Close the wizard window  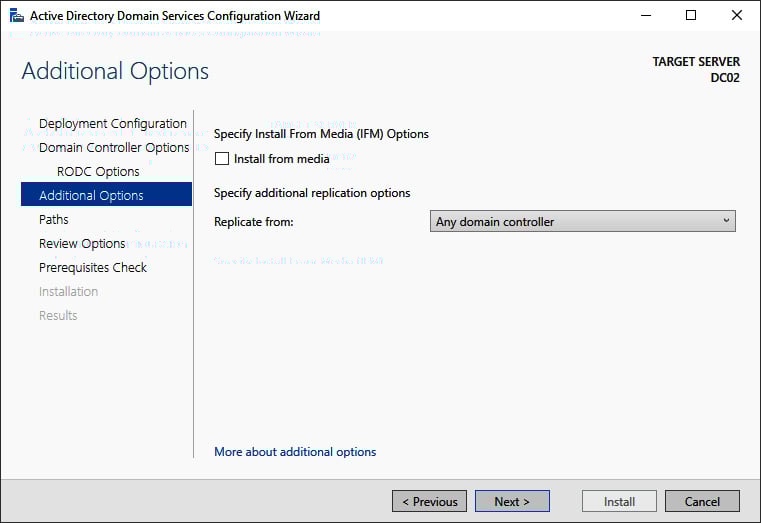point(737,16)
